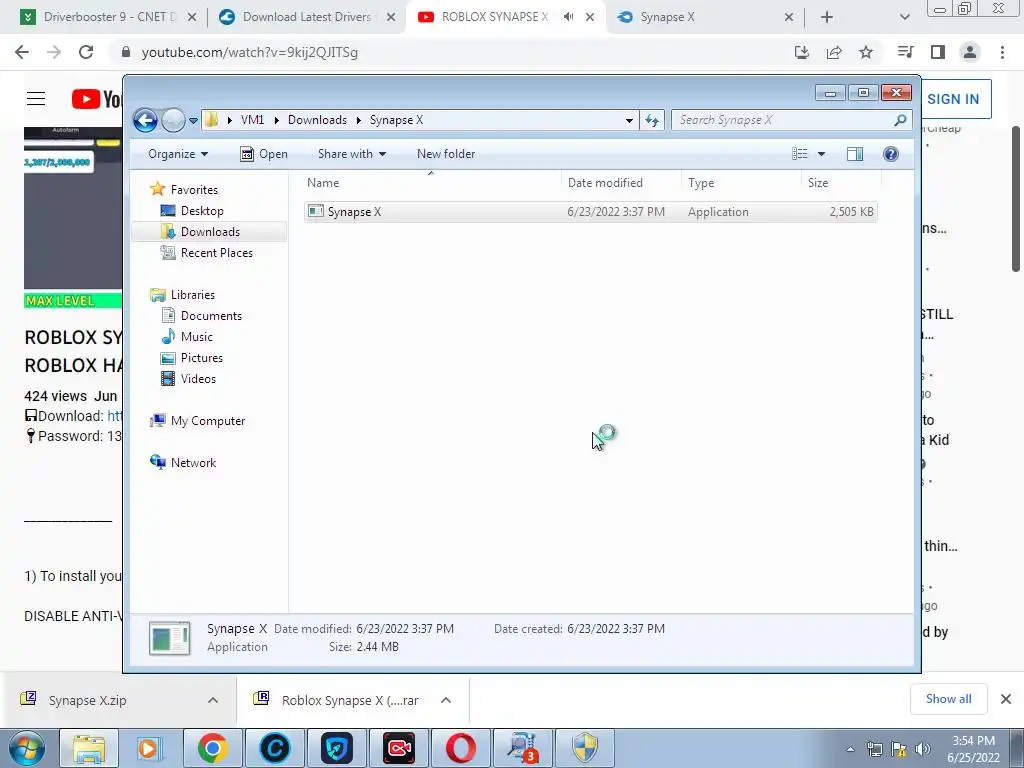The width and height of the screenshot is (1024, 768).
Task: Open the Share with menu
Action: click(x=351, y=154)
